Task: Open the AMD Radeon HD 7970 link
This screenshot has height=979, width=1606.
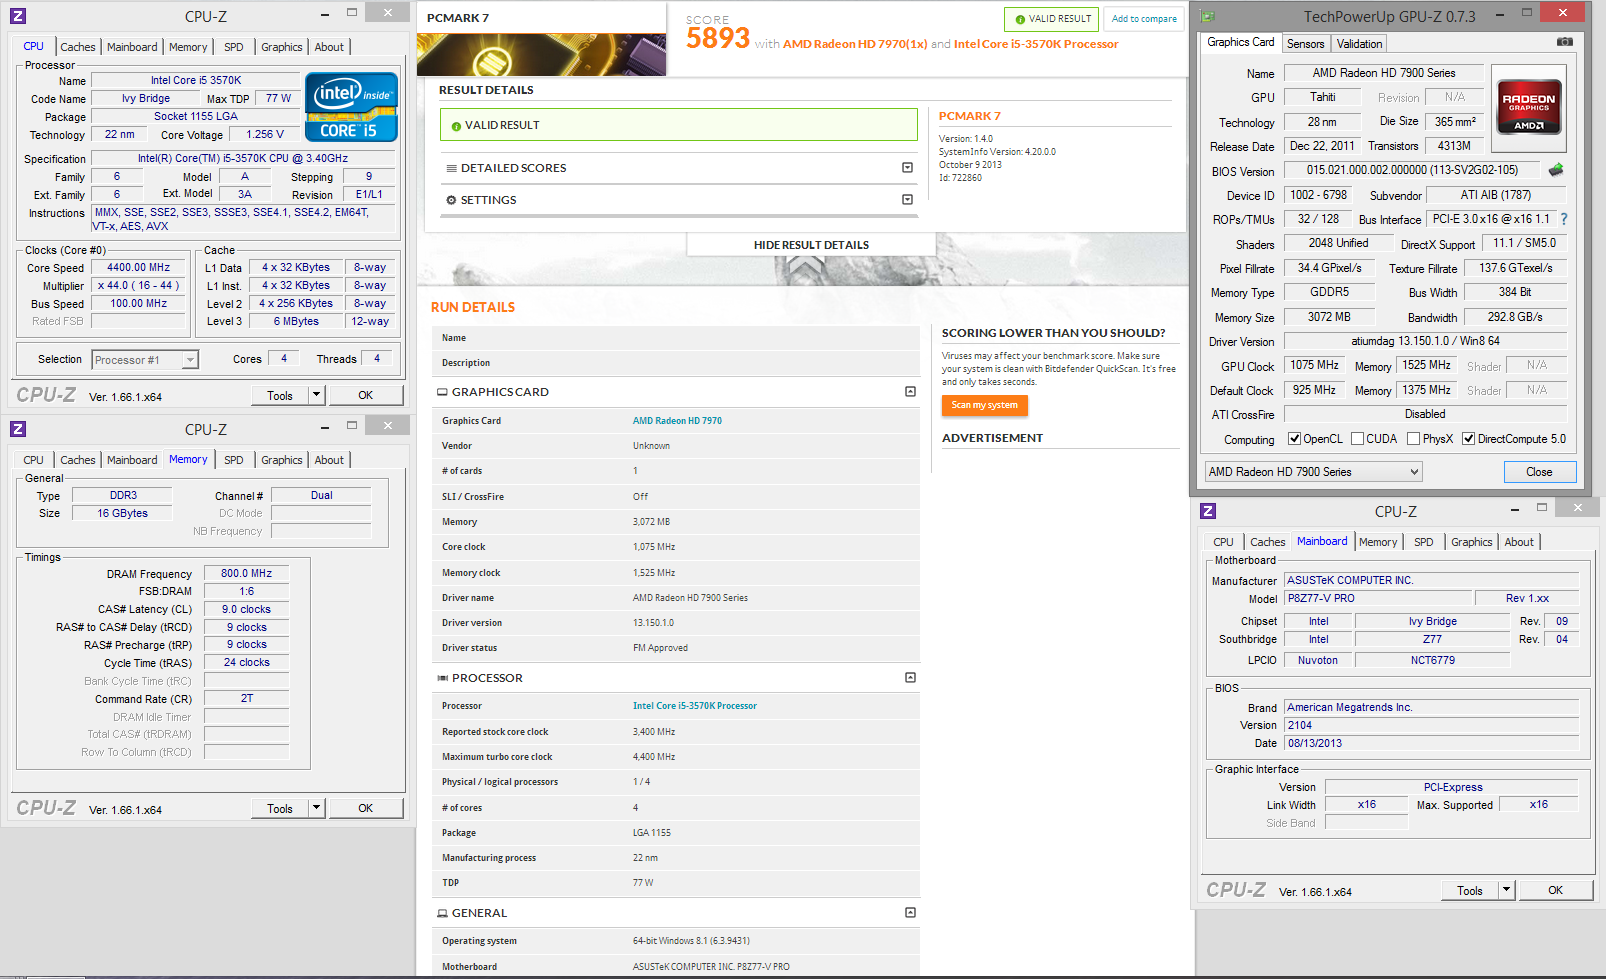Action: coord(677,421)
